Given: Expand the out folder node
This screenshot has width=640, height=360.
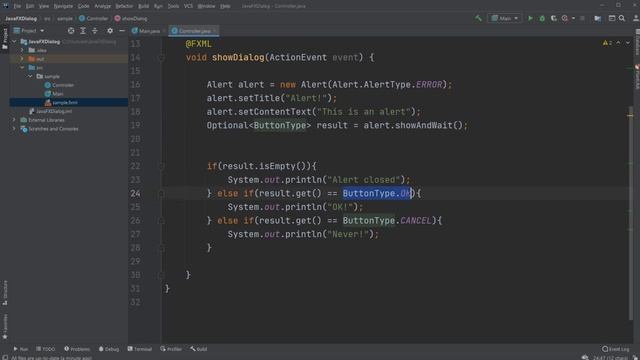Looking at the screenshot, I should click(22, 59).
